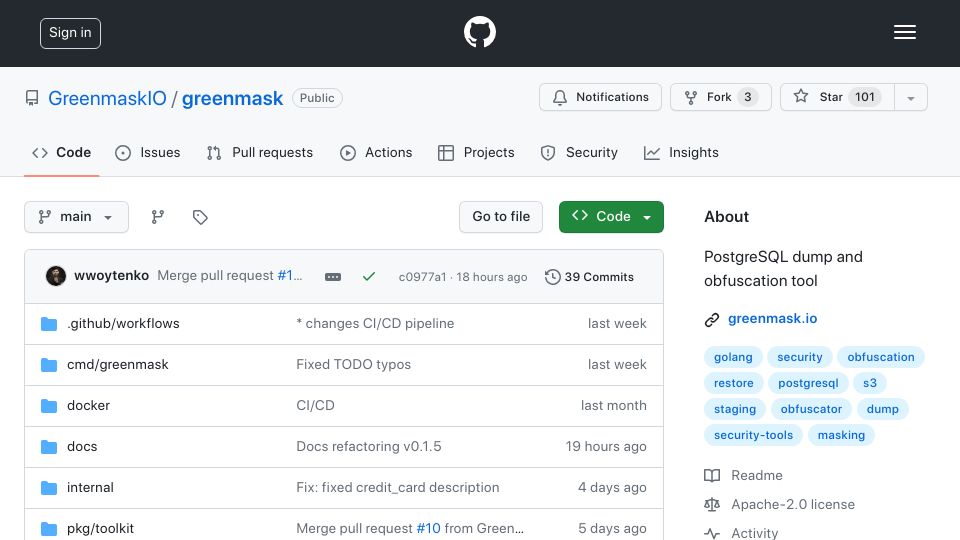Open pull request #10 link
The image size is (960, 540).
click(x=428, y=528)
